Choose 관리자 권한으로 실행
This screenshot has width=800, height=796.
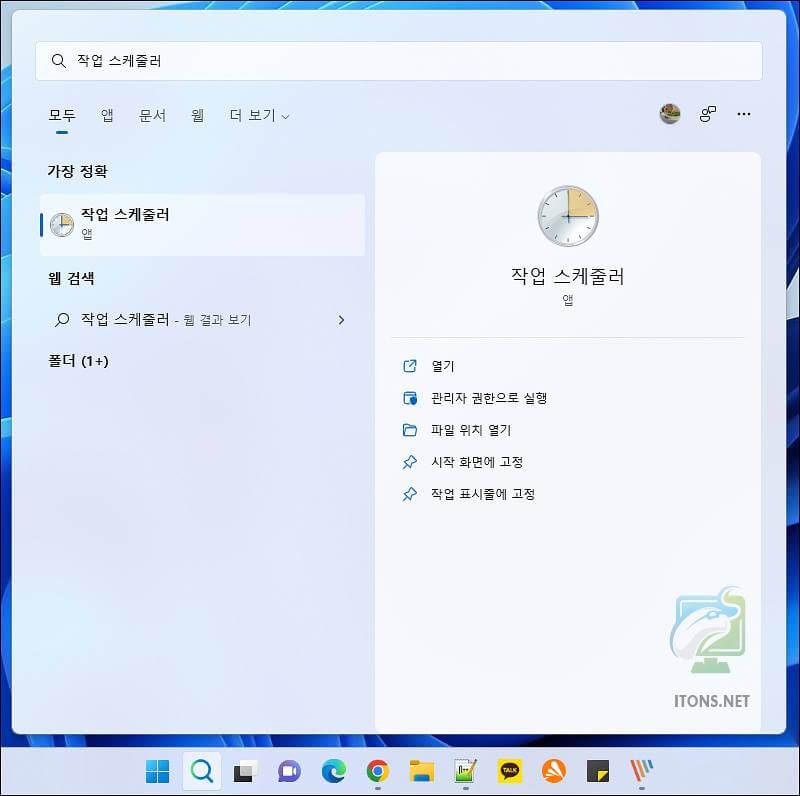pyautogui.click(x=489, y=398)
